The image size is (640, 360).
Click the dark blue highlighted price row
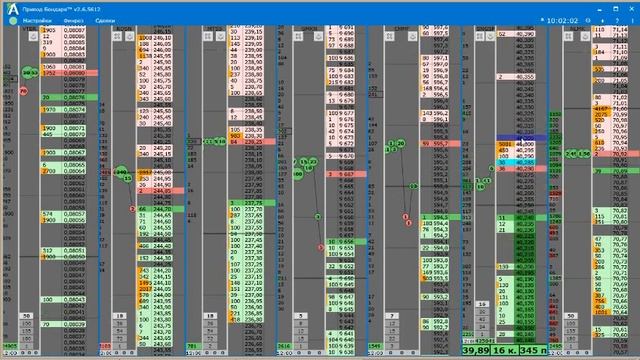pos(522,138)
